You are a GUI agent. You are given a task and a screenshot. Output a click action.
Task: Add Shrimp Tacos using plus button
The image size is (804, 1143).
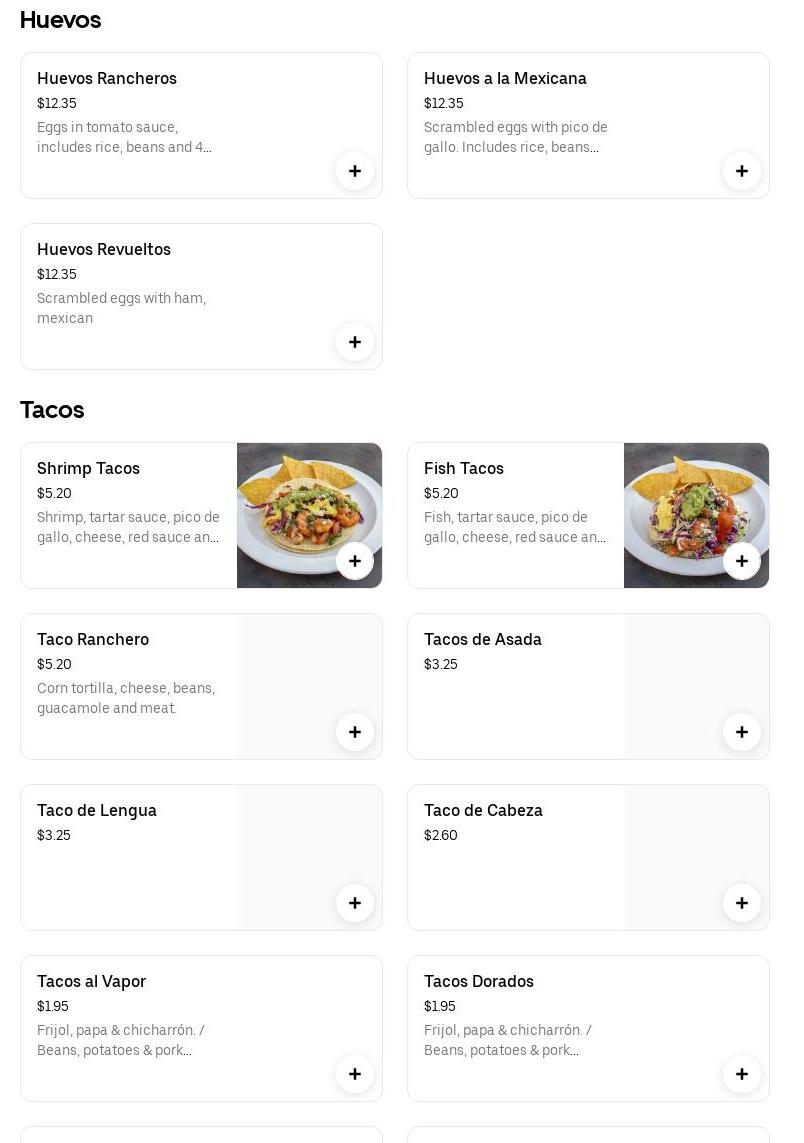pos(355,561)
